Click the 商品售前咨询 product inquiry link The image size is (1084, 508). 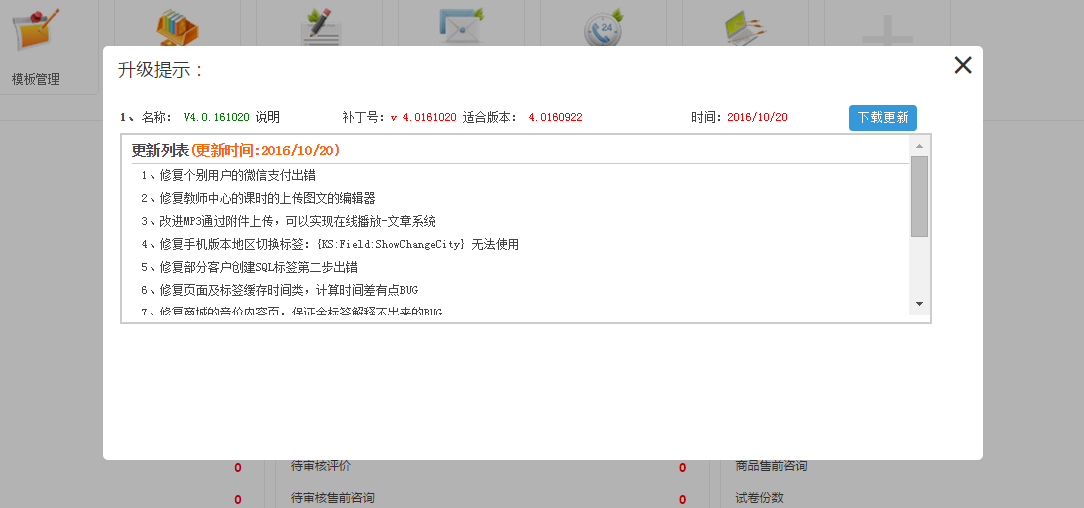tap(771, 466)
